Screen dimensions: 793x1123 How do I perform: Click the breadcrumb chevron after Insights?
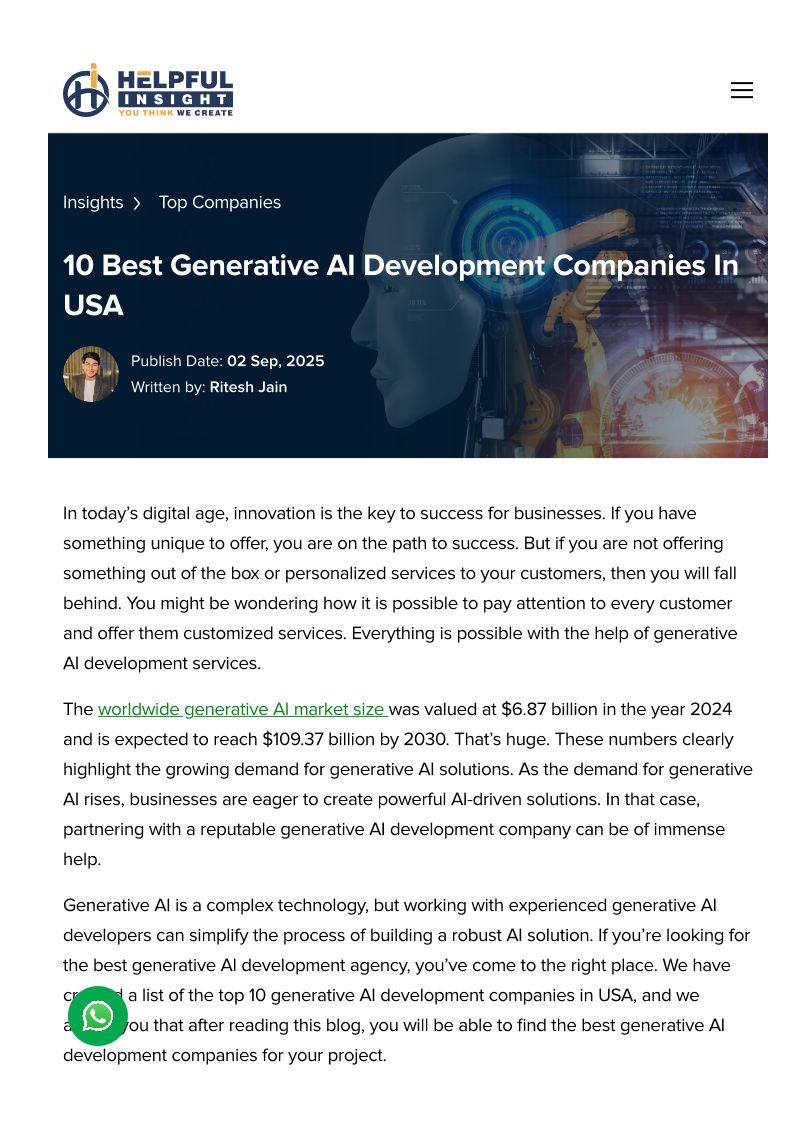coord(137,203)
